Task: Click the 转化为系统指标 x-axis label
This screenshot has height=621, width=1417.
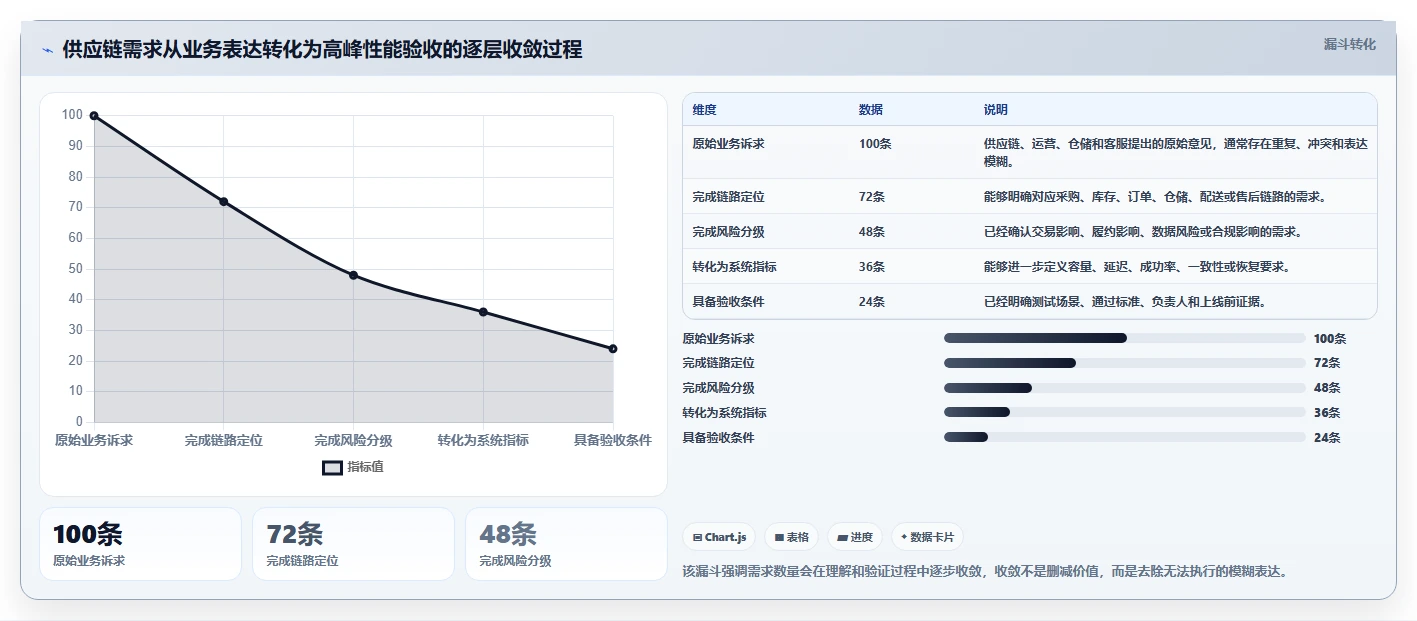Action: click(x=483, y=440)
